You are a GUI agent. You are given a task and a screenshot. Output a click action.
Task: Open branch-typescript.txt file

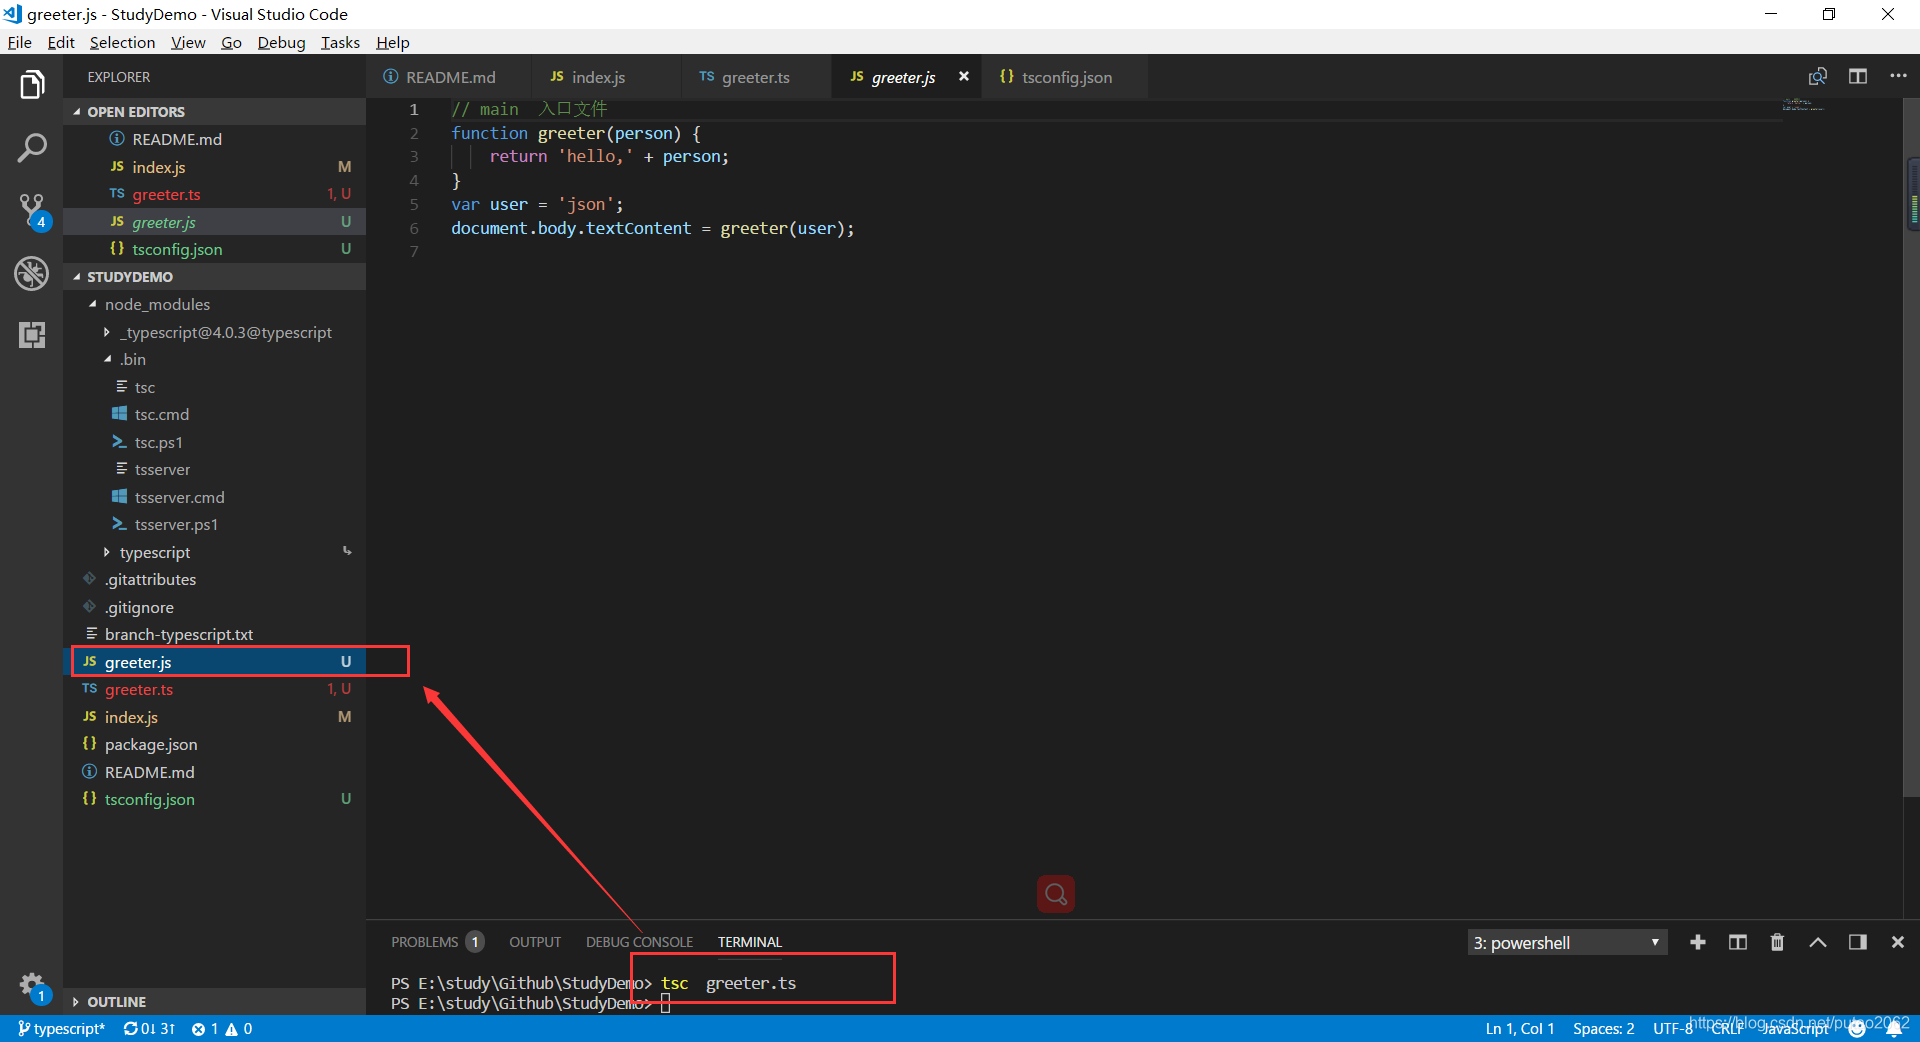[214, 634]
